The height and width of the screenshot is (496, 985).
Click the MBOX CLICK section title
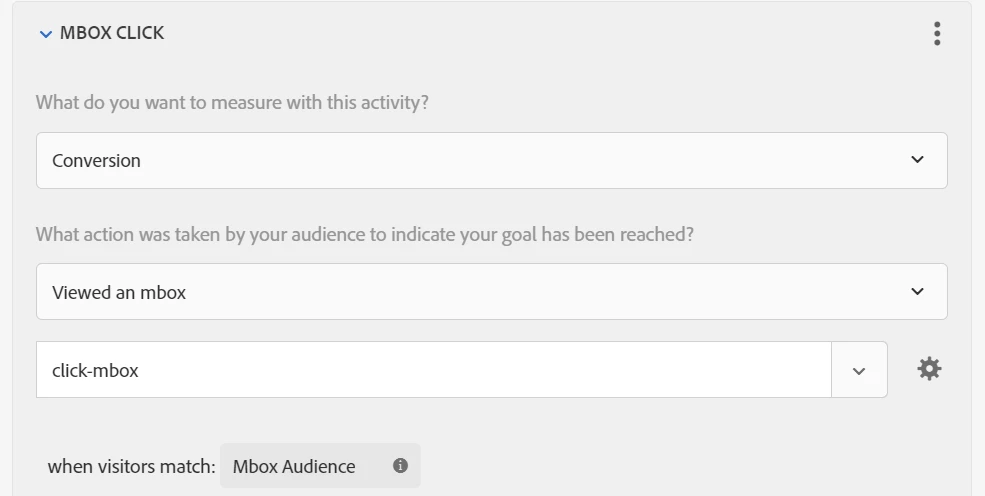click(112, 33)
